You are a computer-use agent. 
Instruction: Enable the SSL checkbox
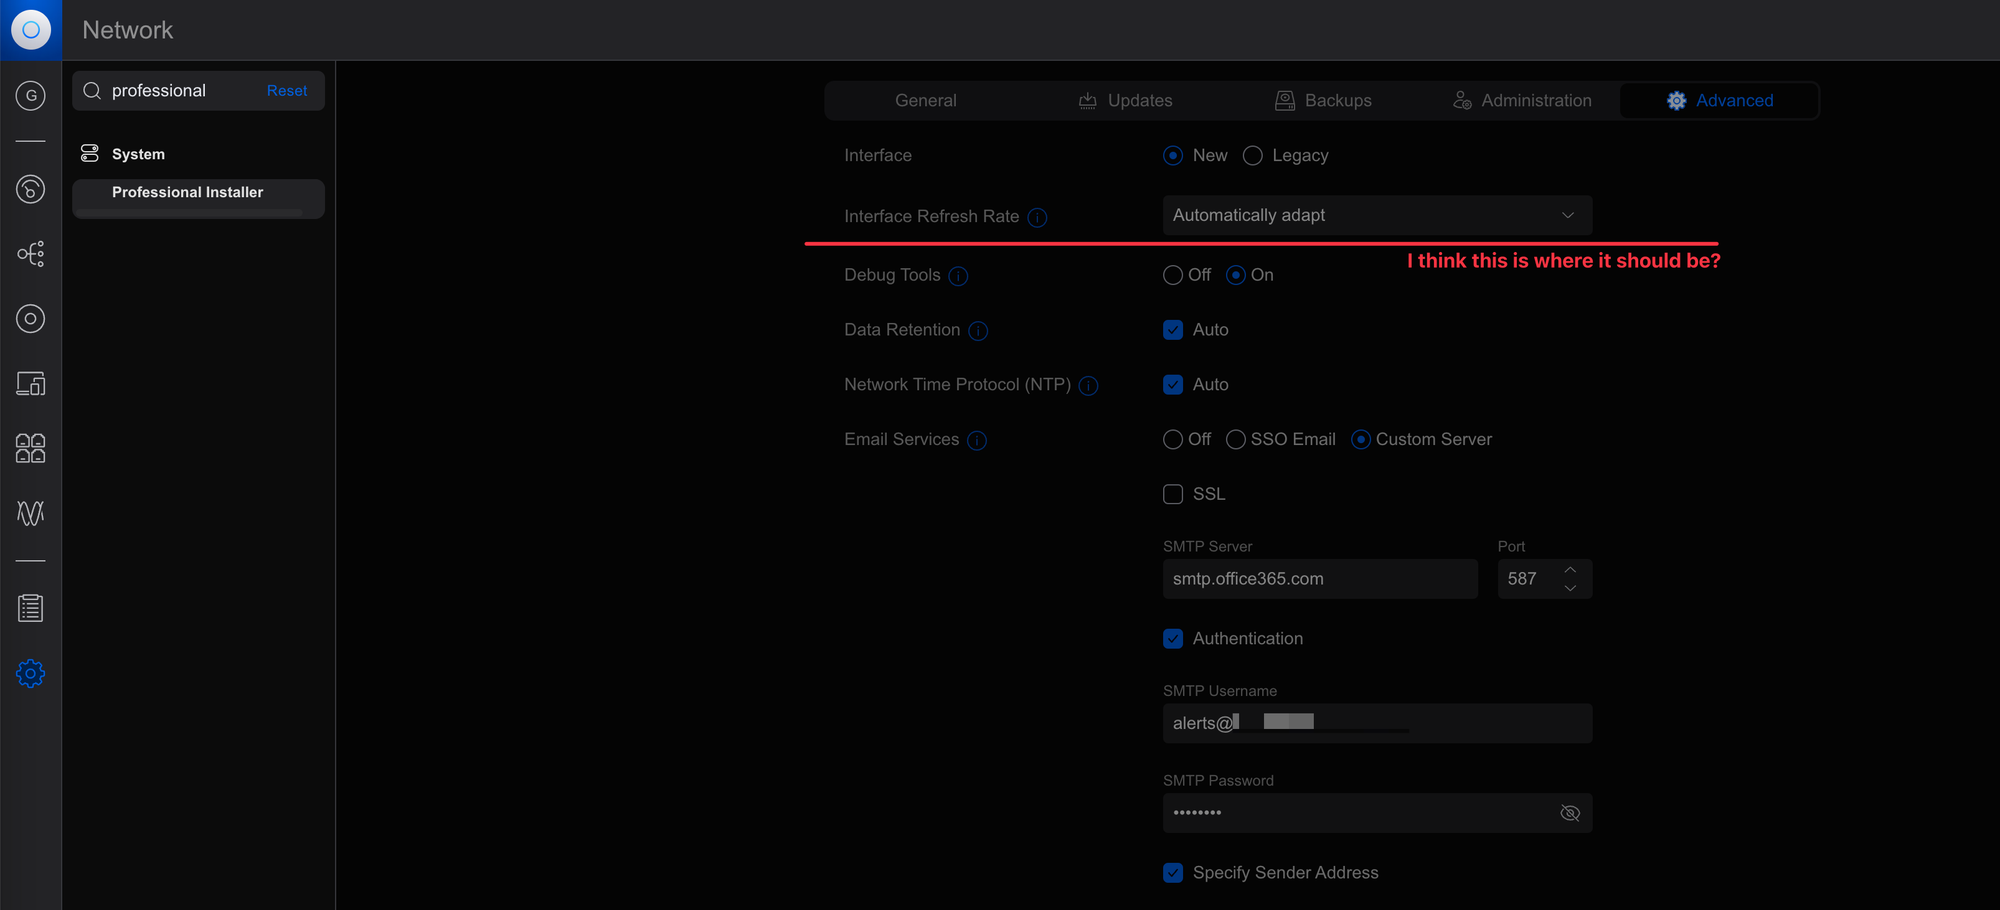(1173, 494)
